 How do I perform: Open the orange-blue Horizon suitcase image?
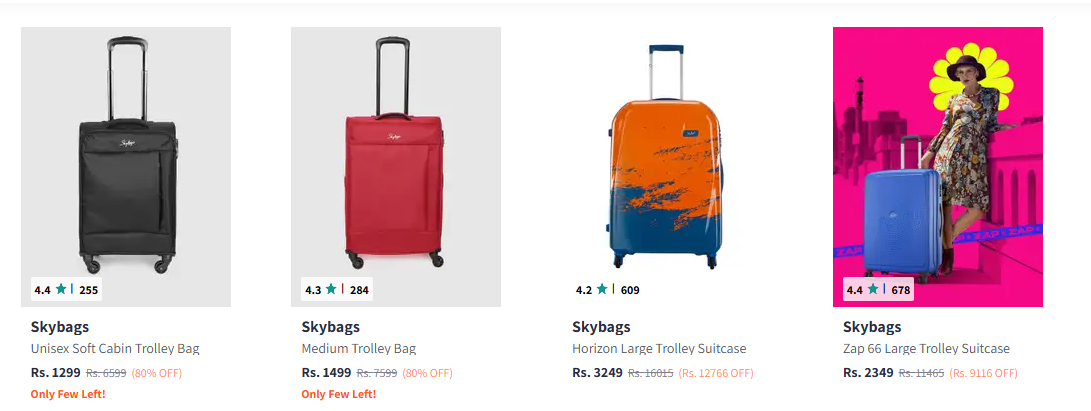tap(666, 160)
